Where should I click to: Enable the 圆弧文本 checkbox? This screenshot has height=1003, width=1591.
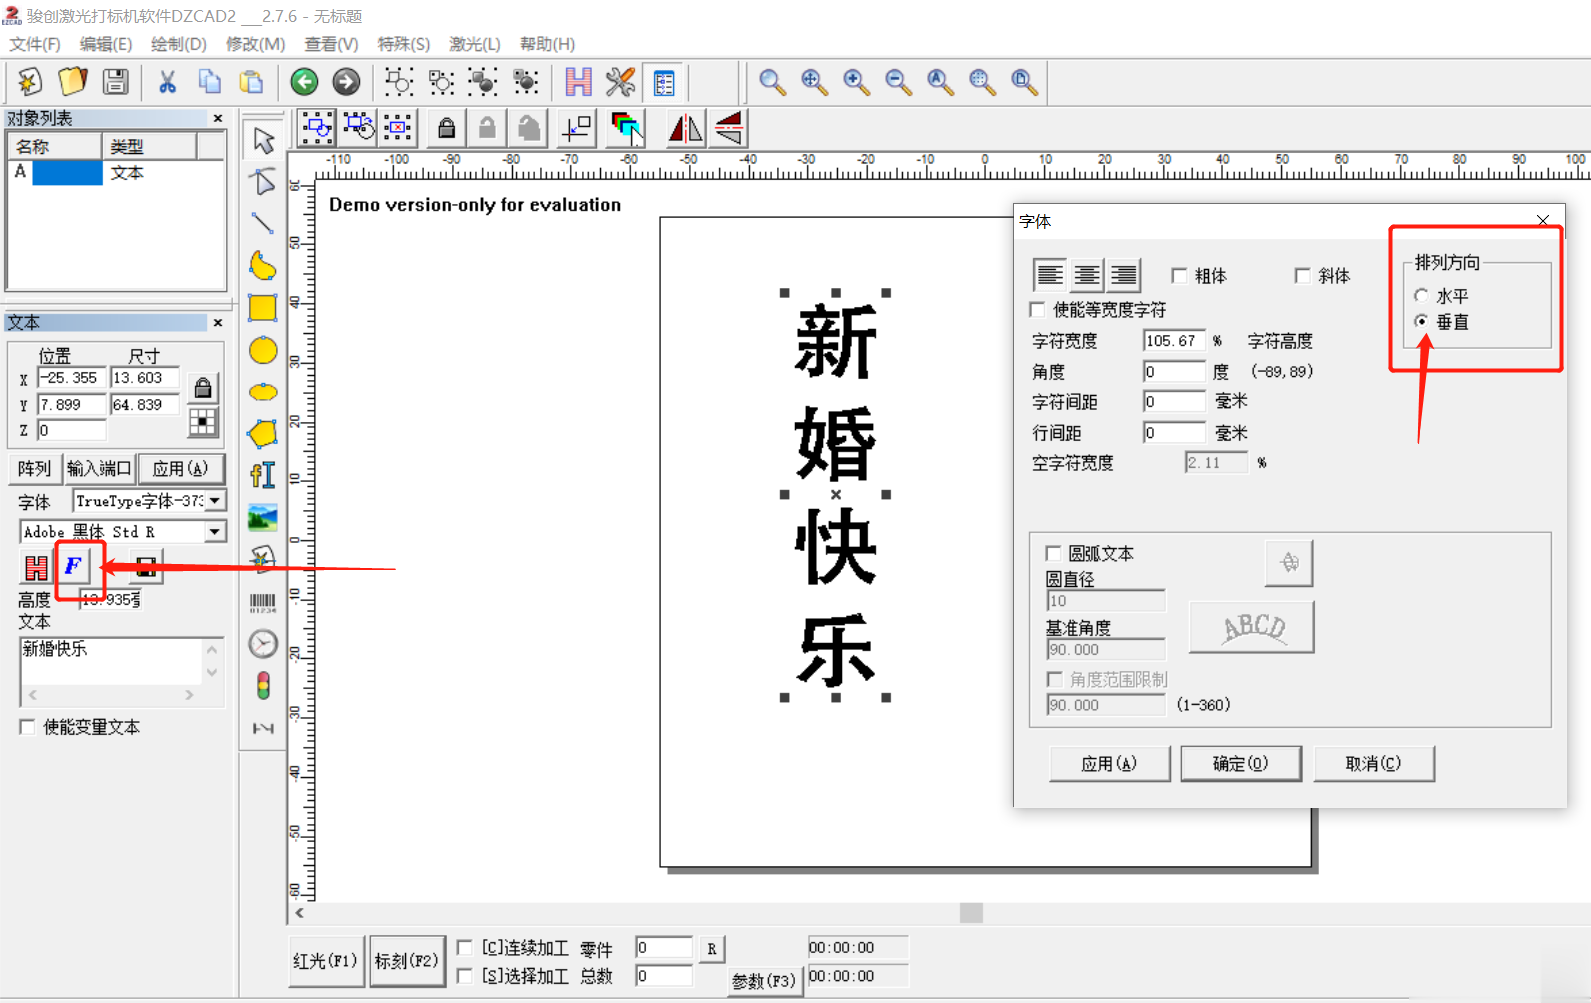(1053, 553)
